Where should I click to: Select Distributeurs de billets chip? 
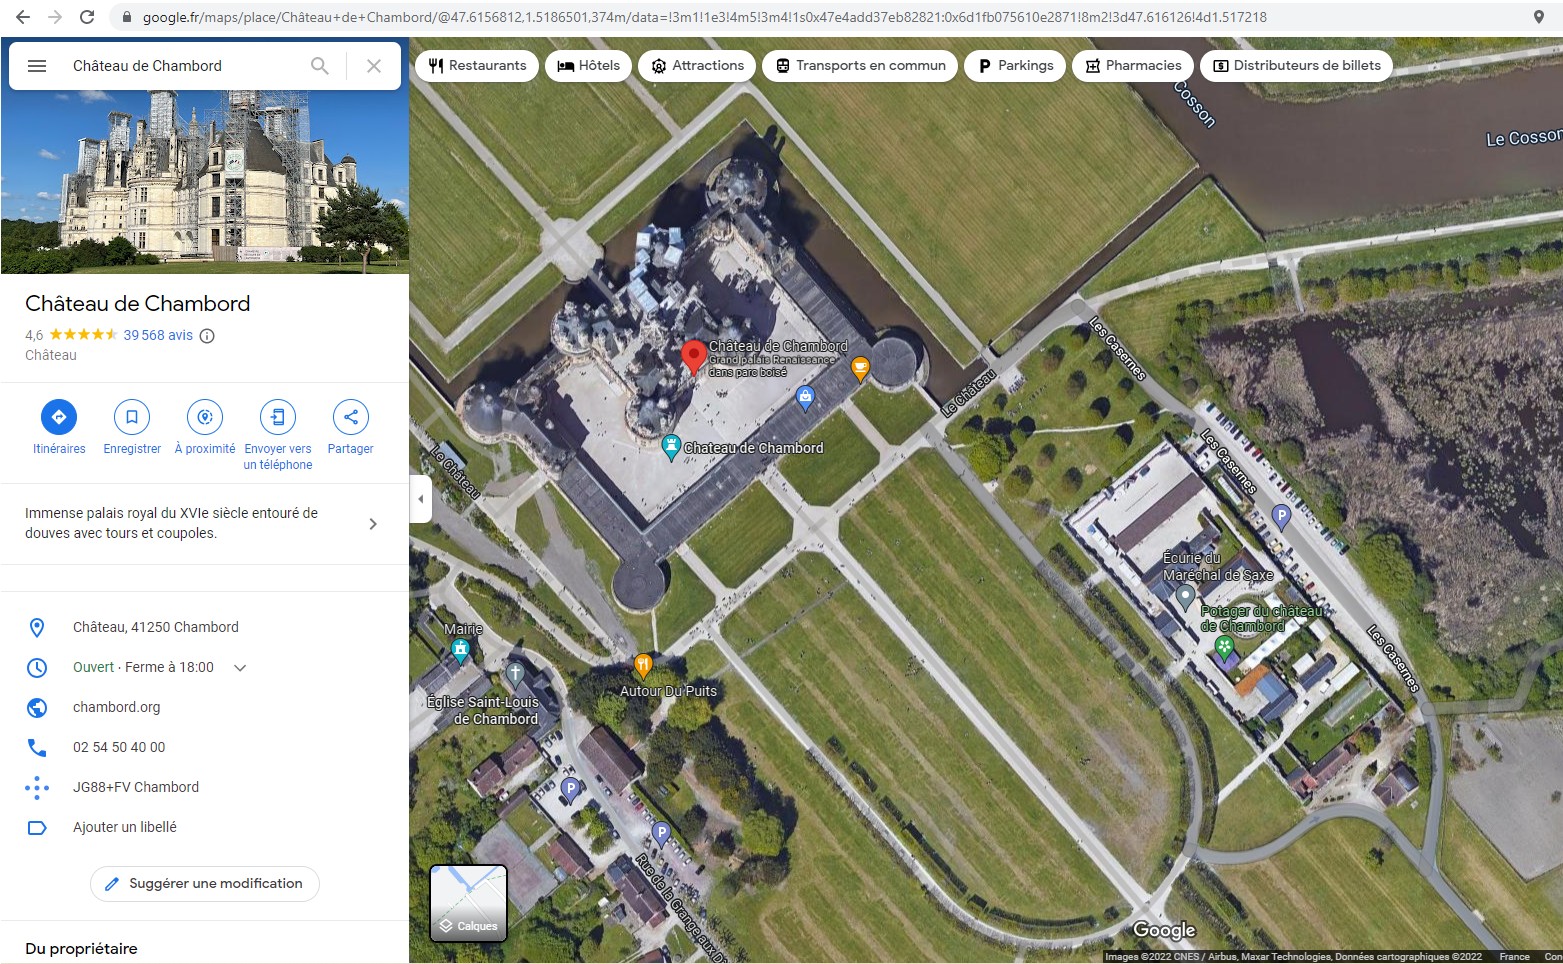click(x=1296, y=66)
